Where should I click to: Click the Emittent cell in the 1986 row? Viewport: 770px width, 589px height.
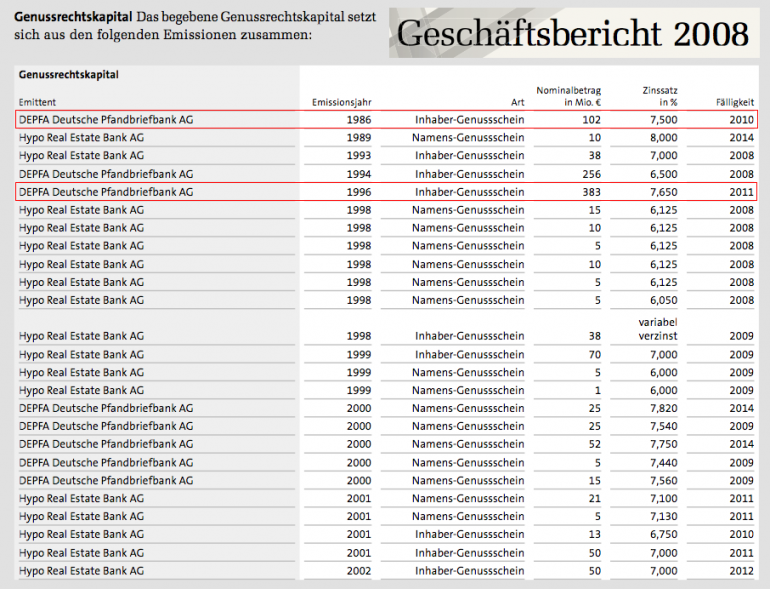[x=106, y=120]
